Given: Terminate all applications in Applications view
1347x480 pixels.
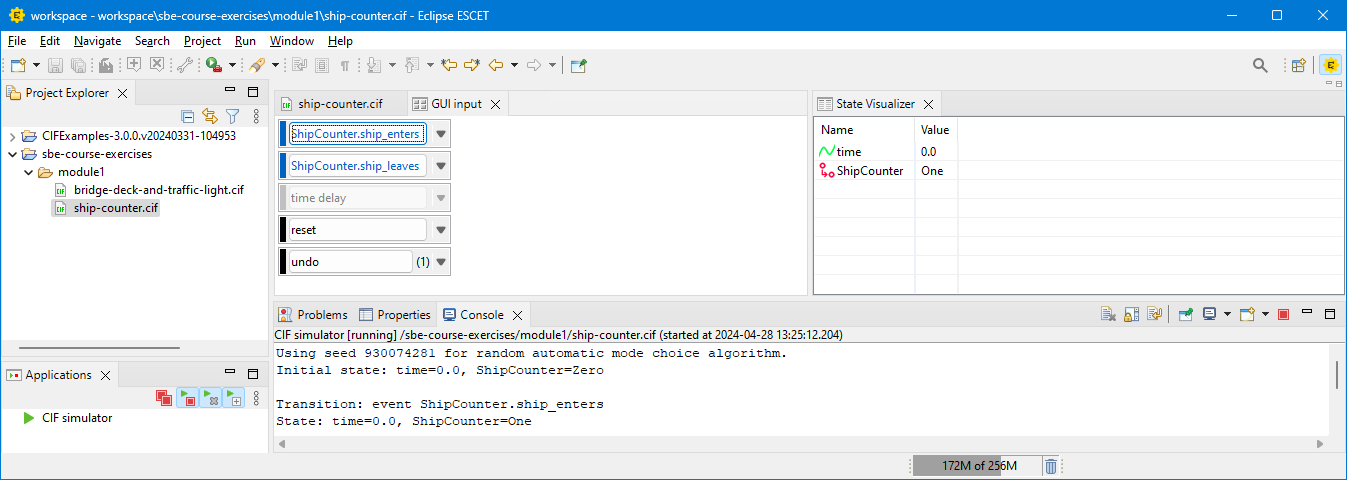Looking at the screenshot, I should point(164,398).
